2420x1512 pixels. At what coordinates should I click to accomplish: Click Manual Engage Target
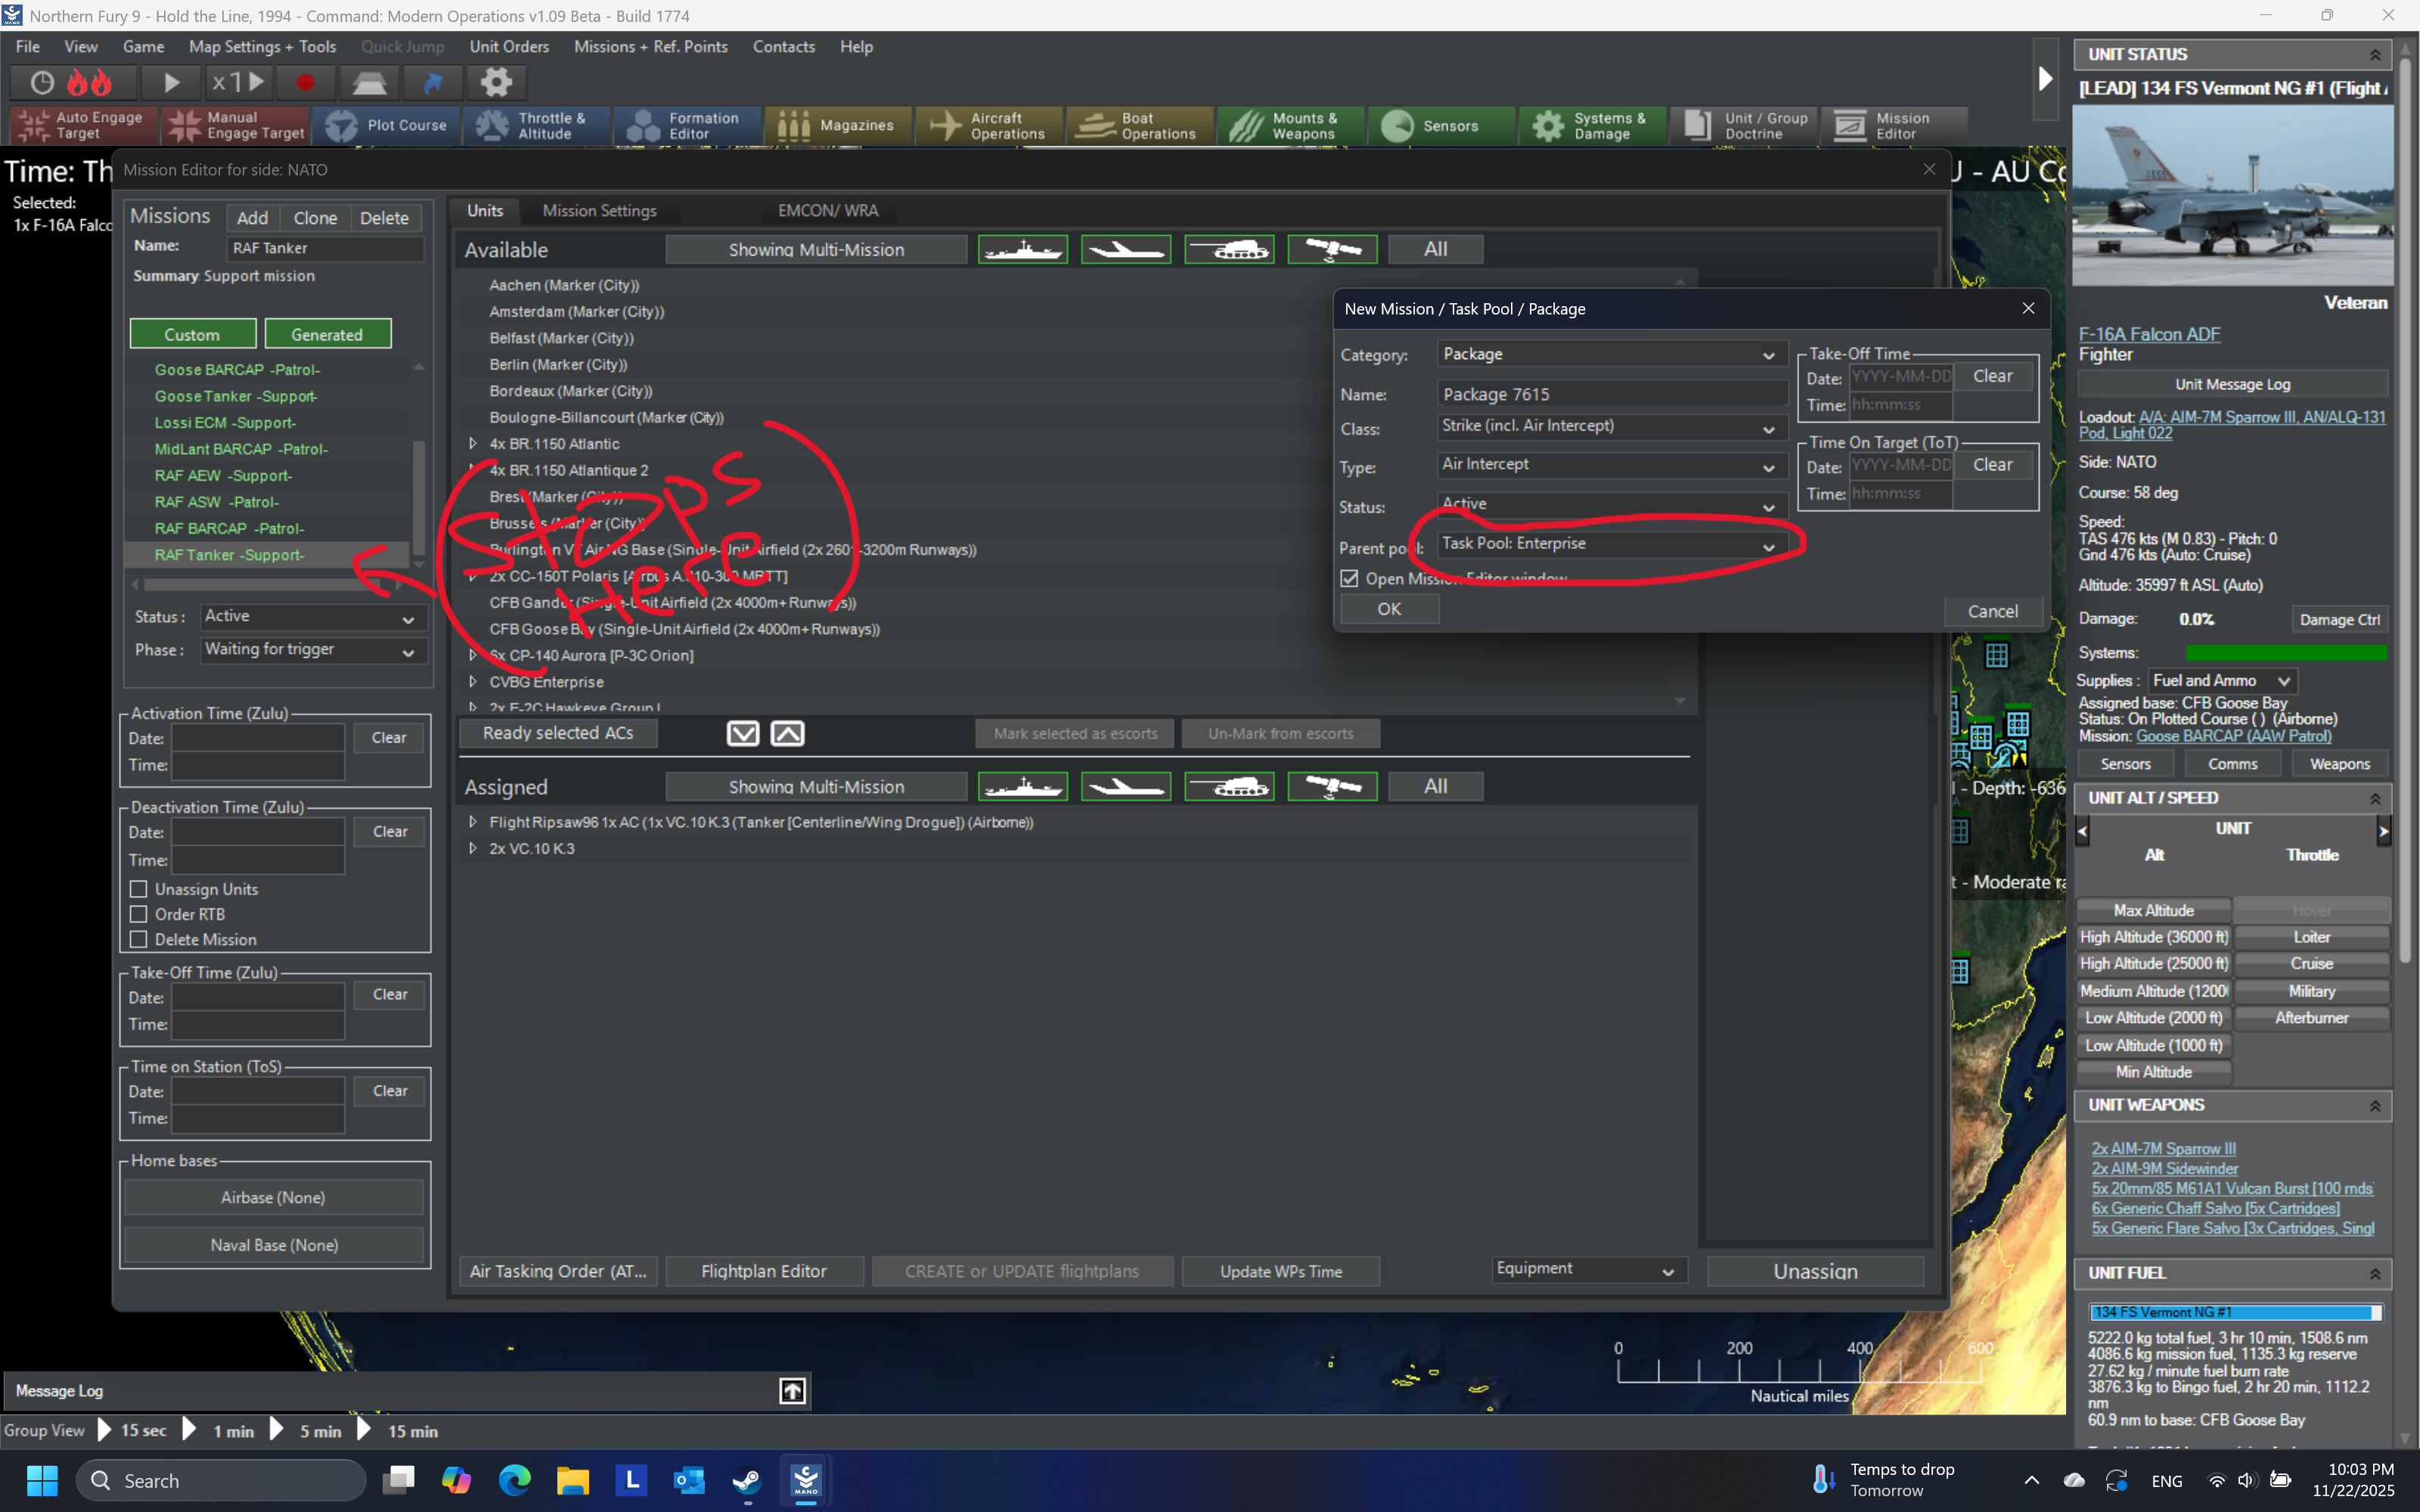click(x=235, y=125)
